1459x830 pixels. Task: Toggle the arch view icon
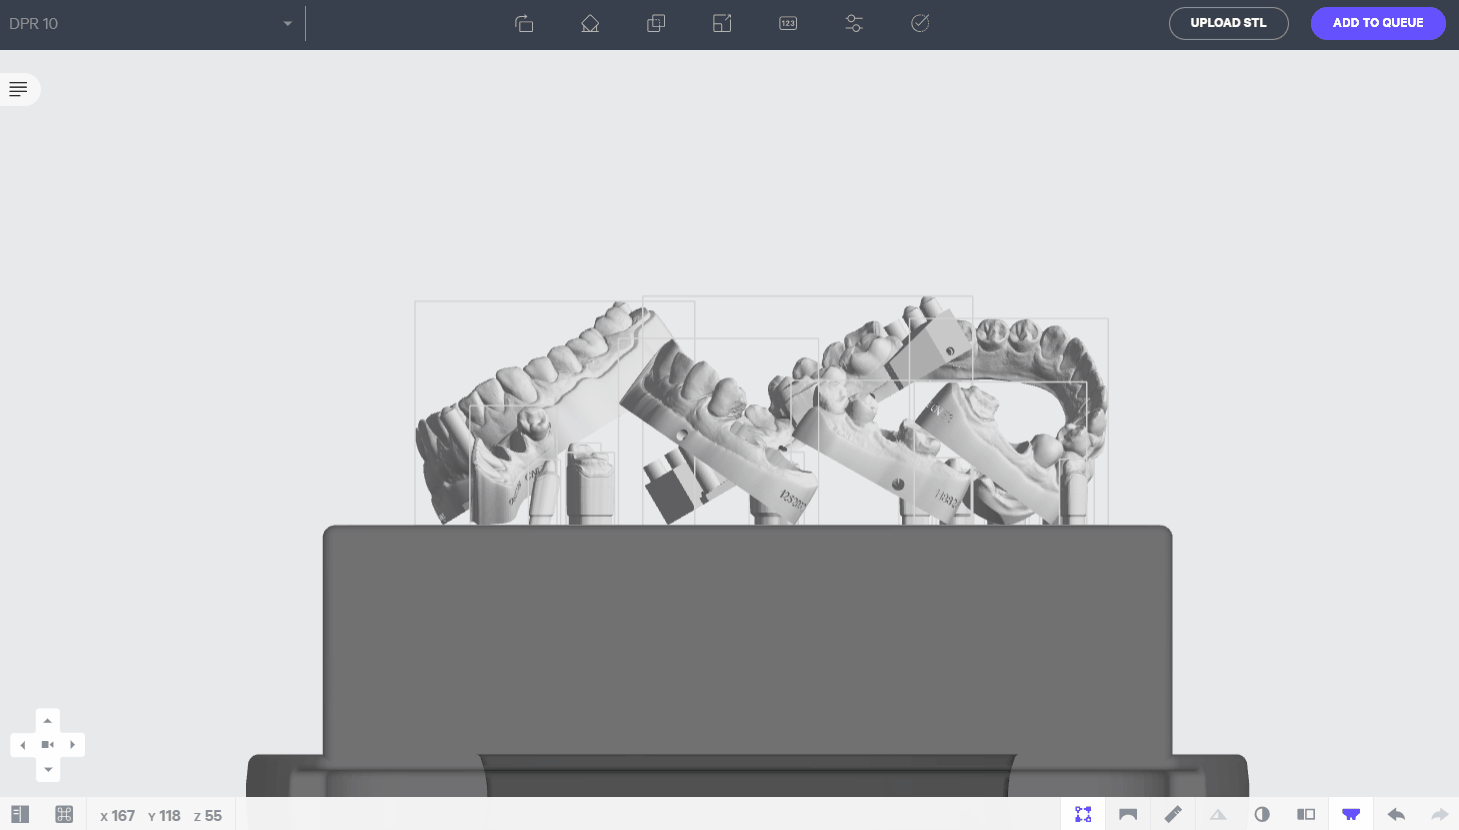click(x=1128, y=814)
